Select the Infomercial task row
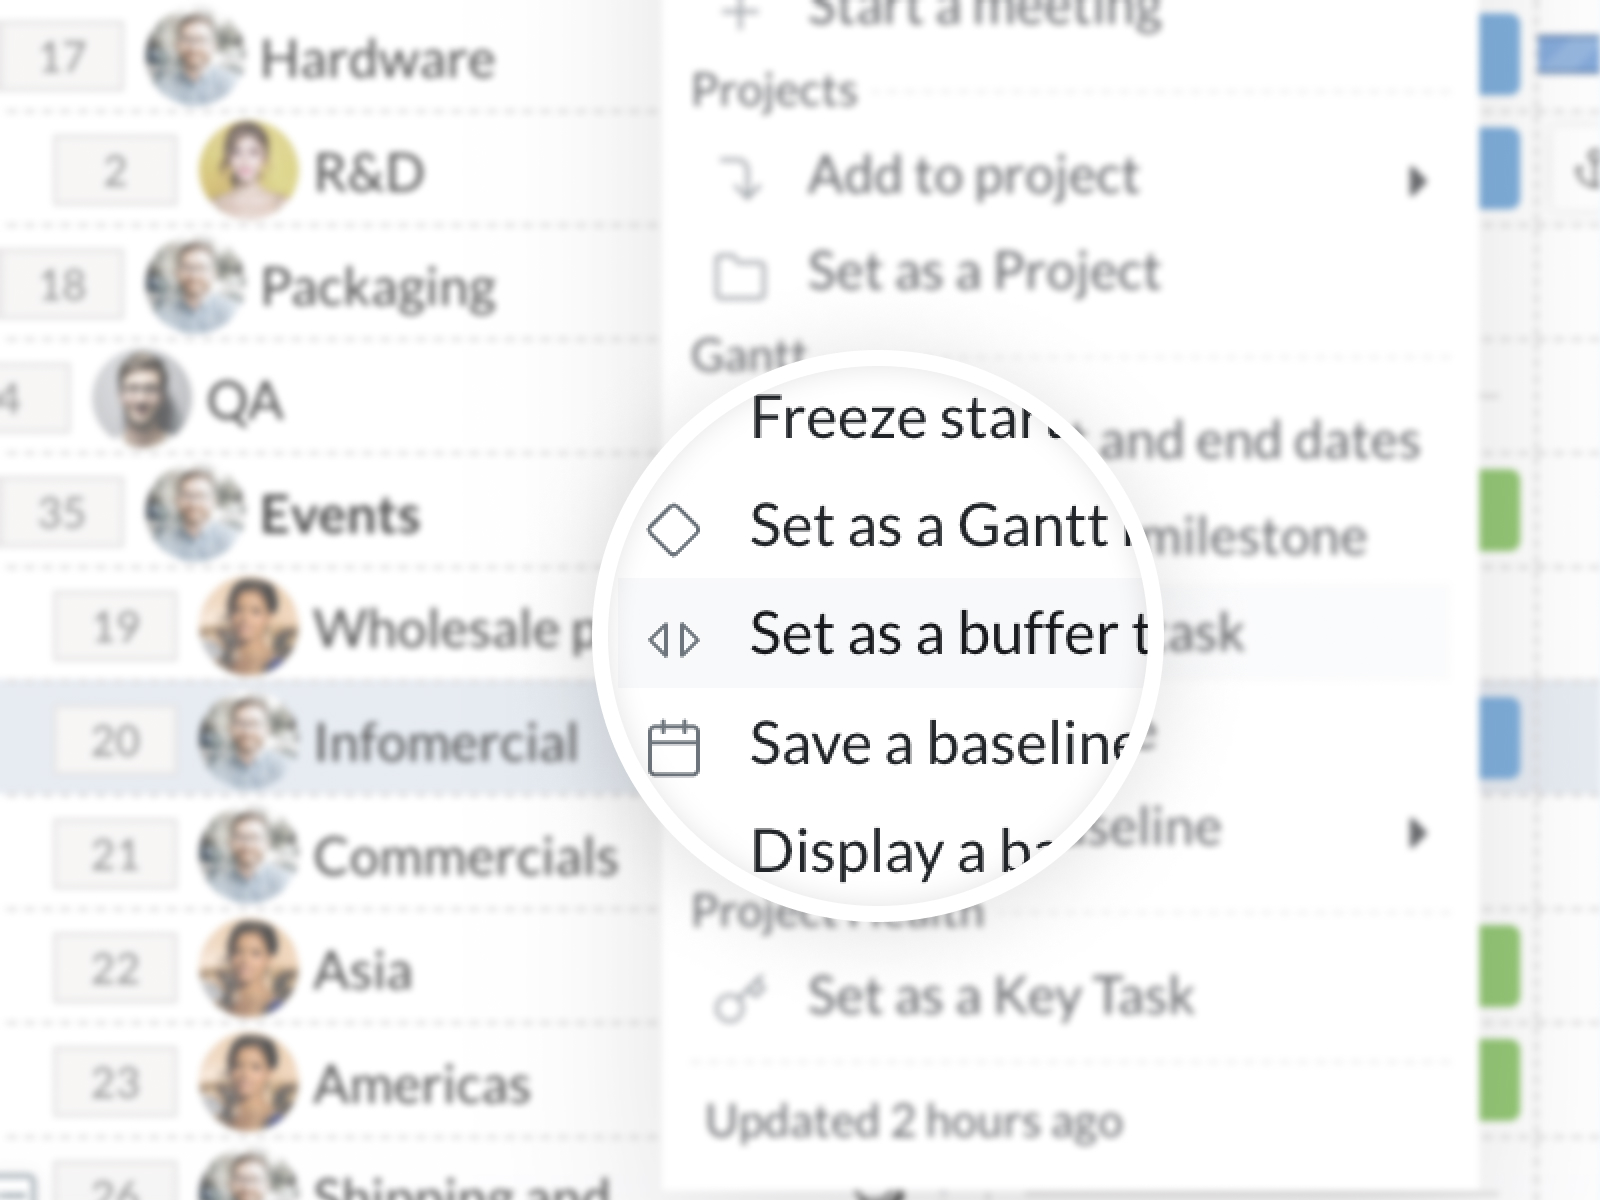The width and height of the screenshot is (1600, 1200). 446,743
